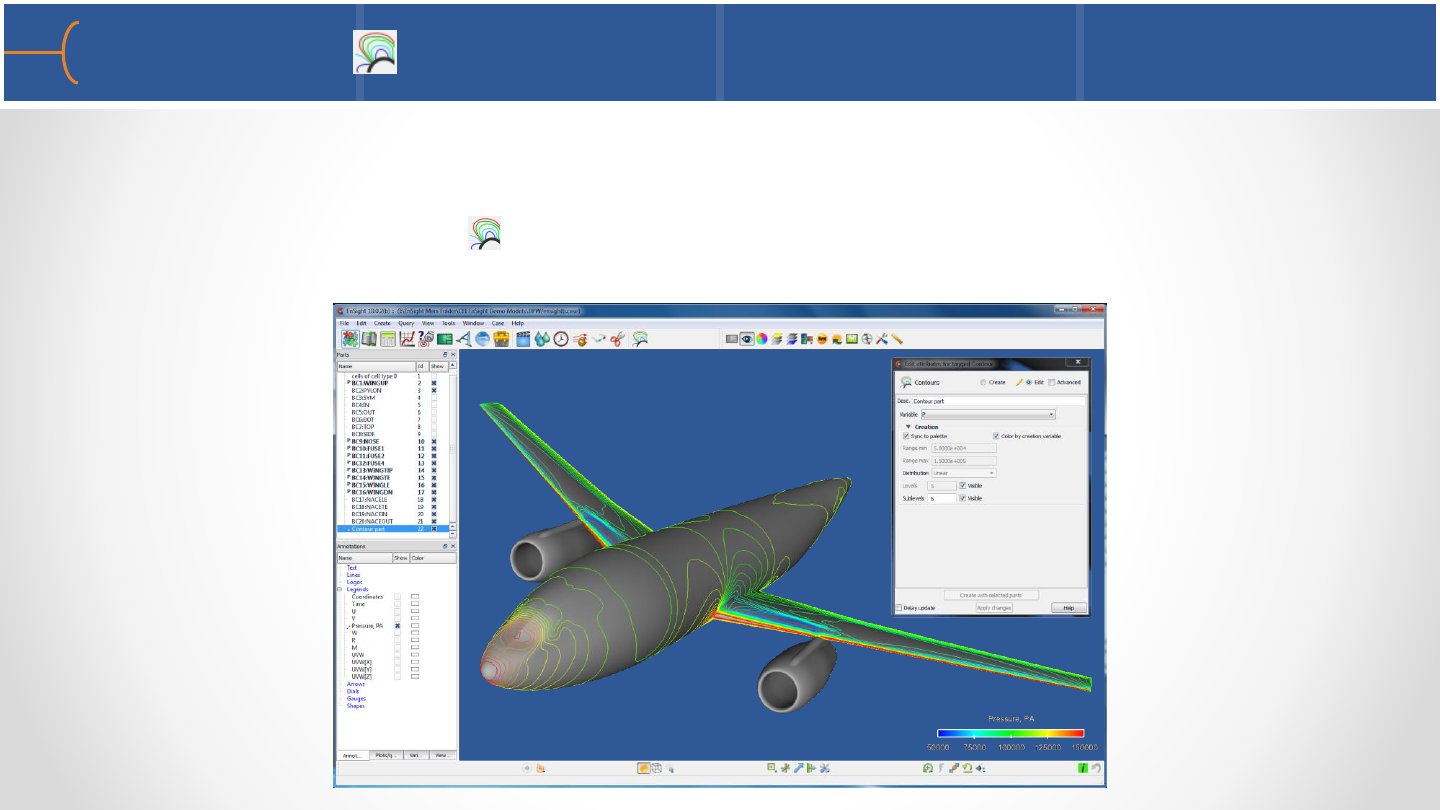Click the clock time icon
The width and height of the screenshot is (1440, 810).
pyautogui.click(x=561, y=339)
